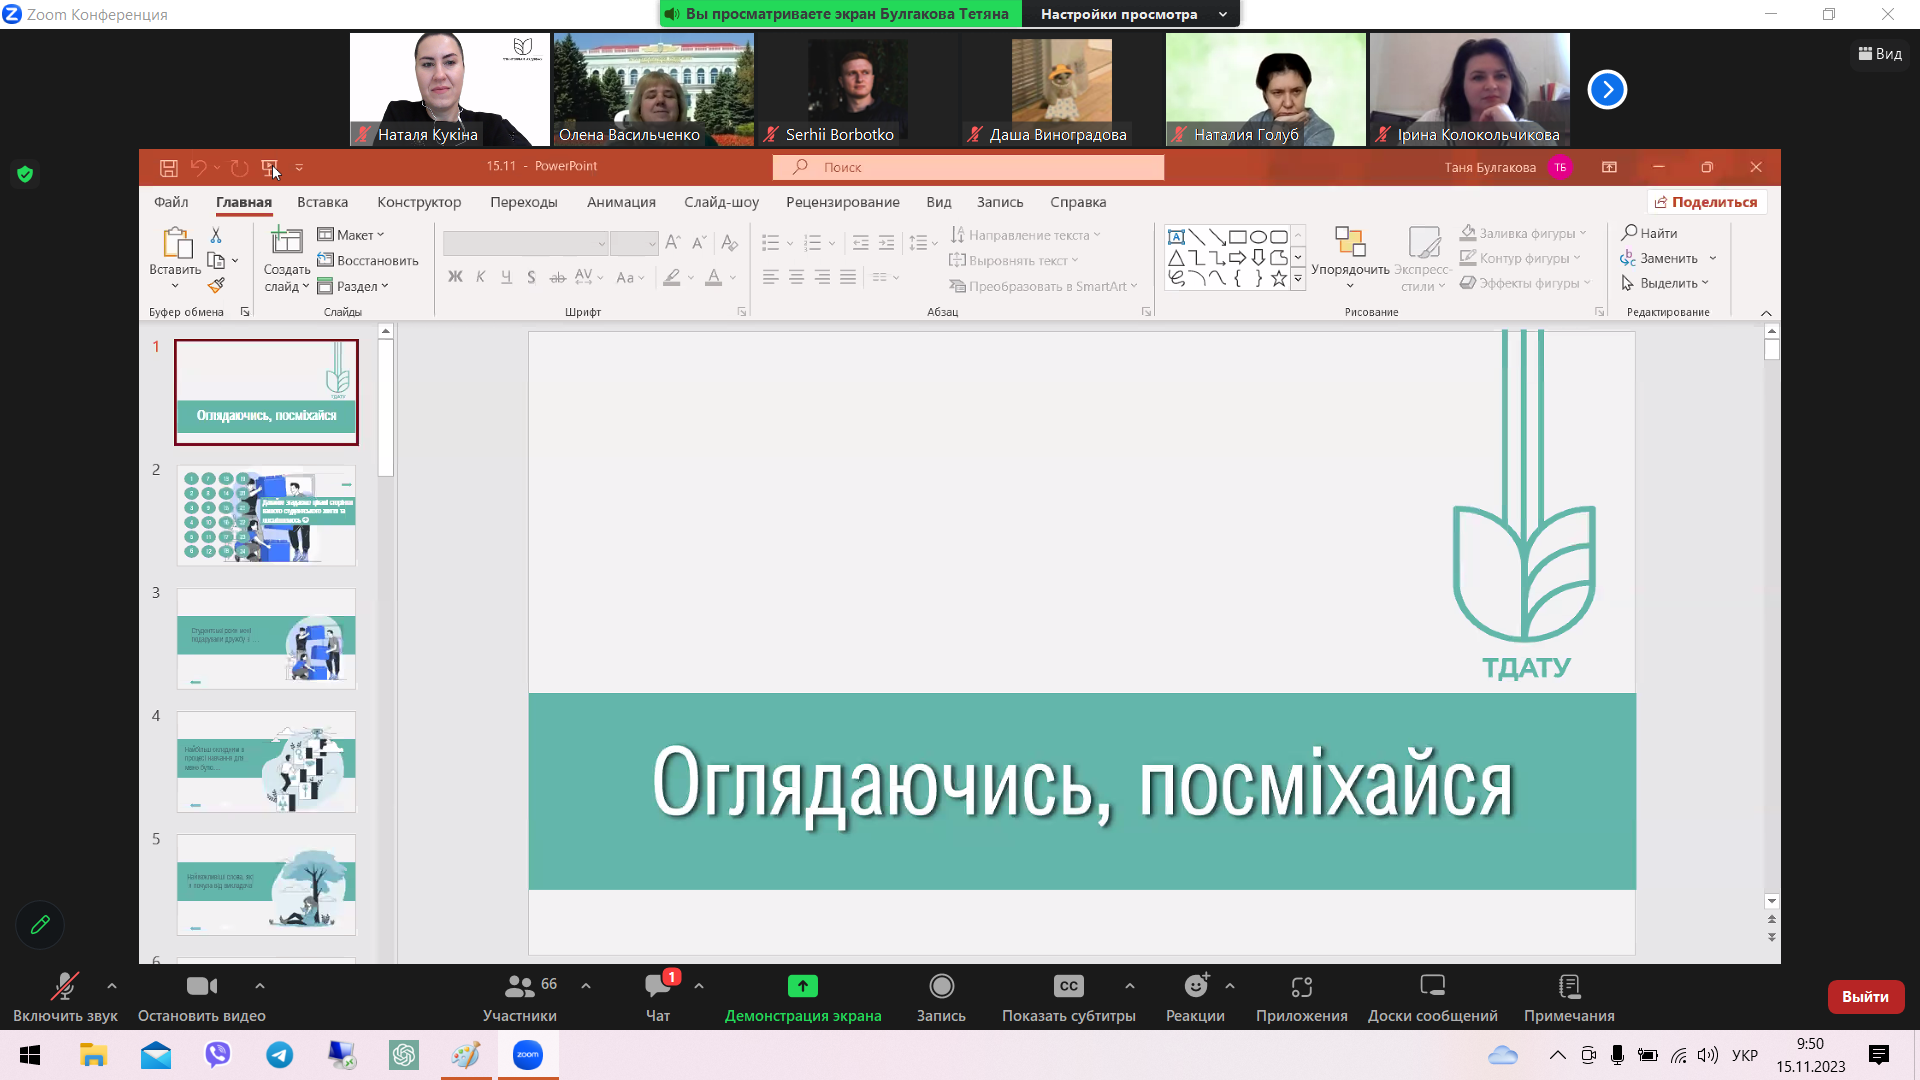1920x1080 pixels.
Task: Click the Zoom annotation pencil icon
Action: pos(40,925)
